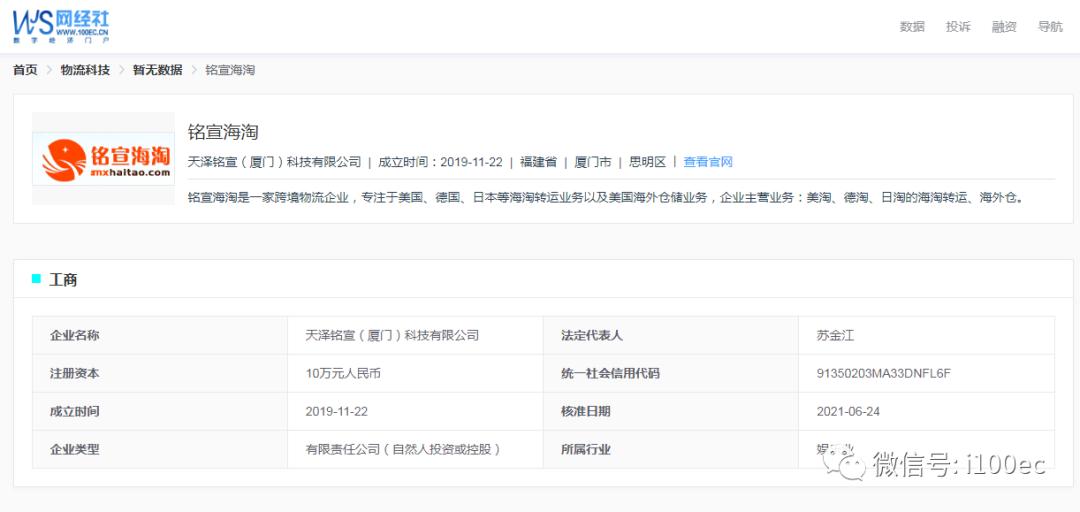
Task: Click the credit code 91350203MA33DNFL6F
Action: [884, 373]
